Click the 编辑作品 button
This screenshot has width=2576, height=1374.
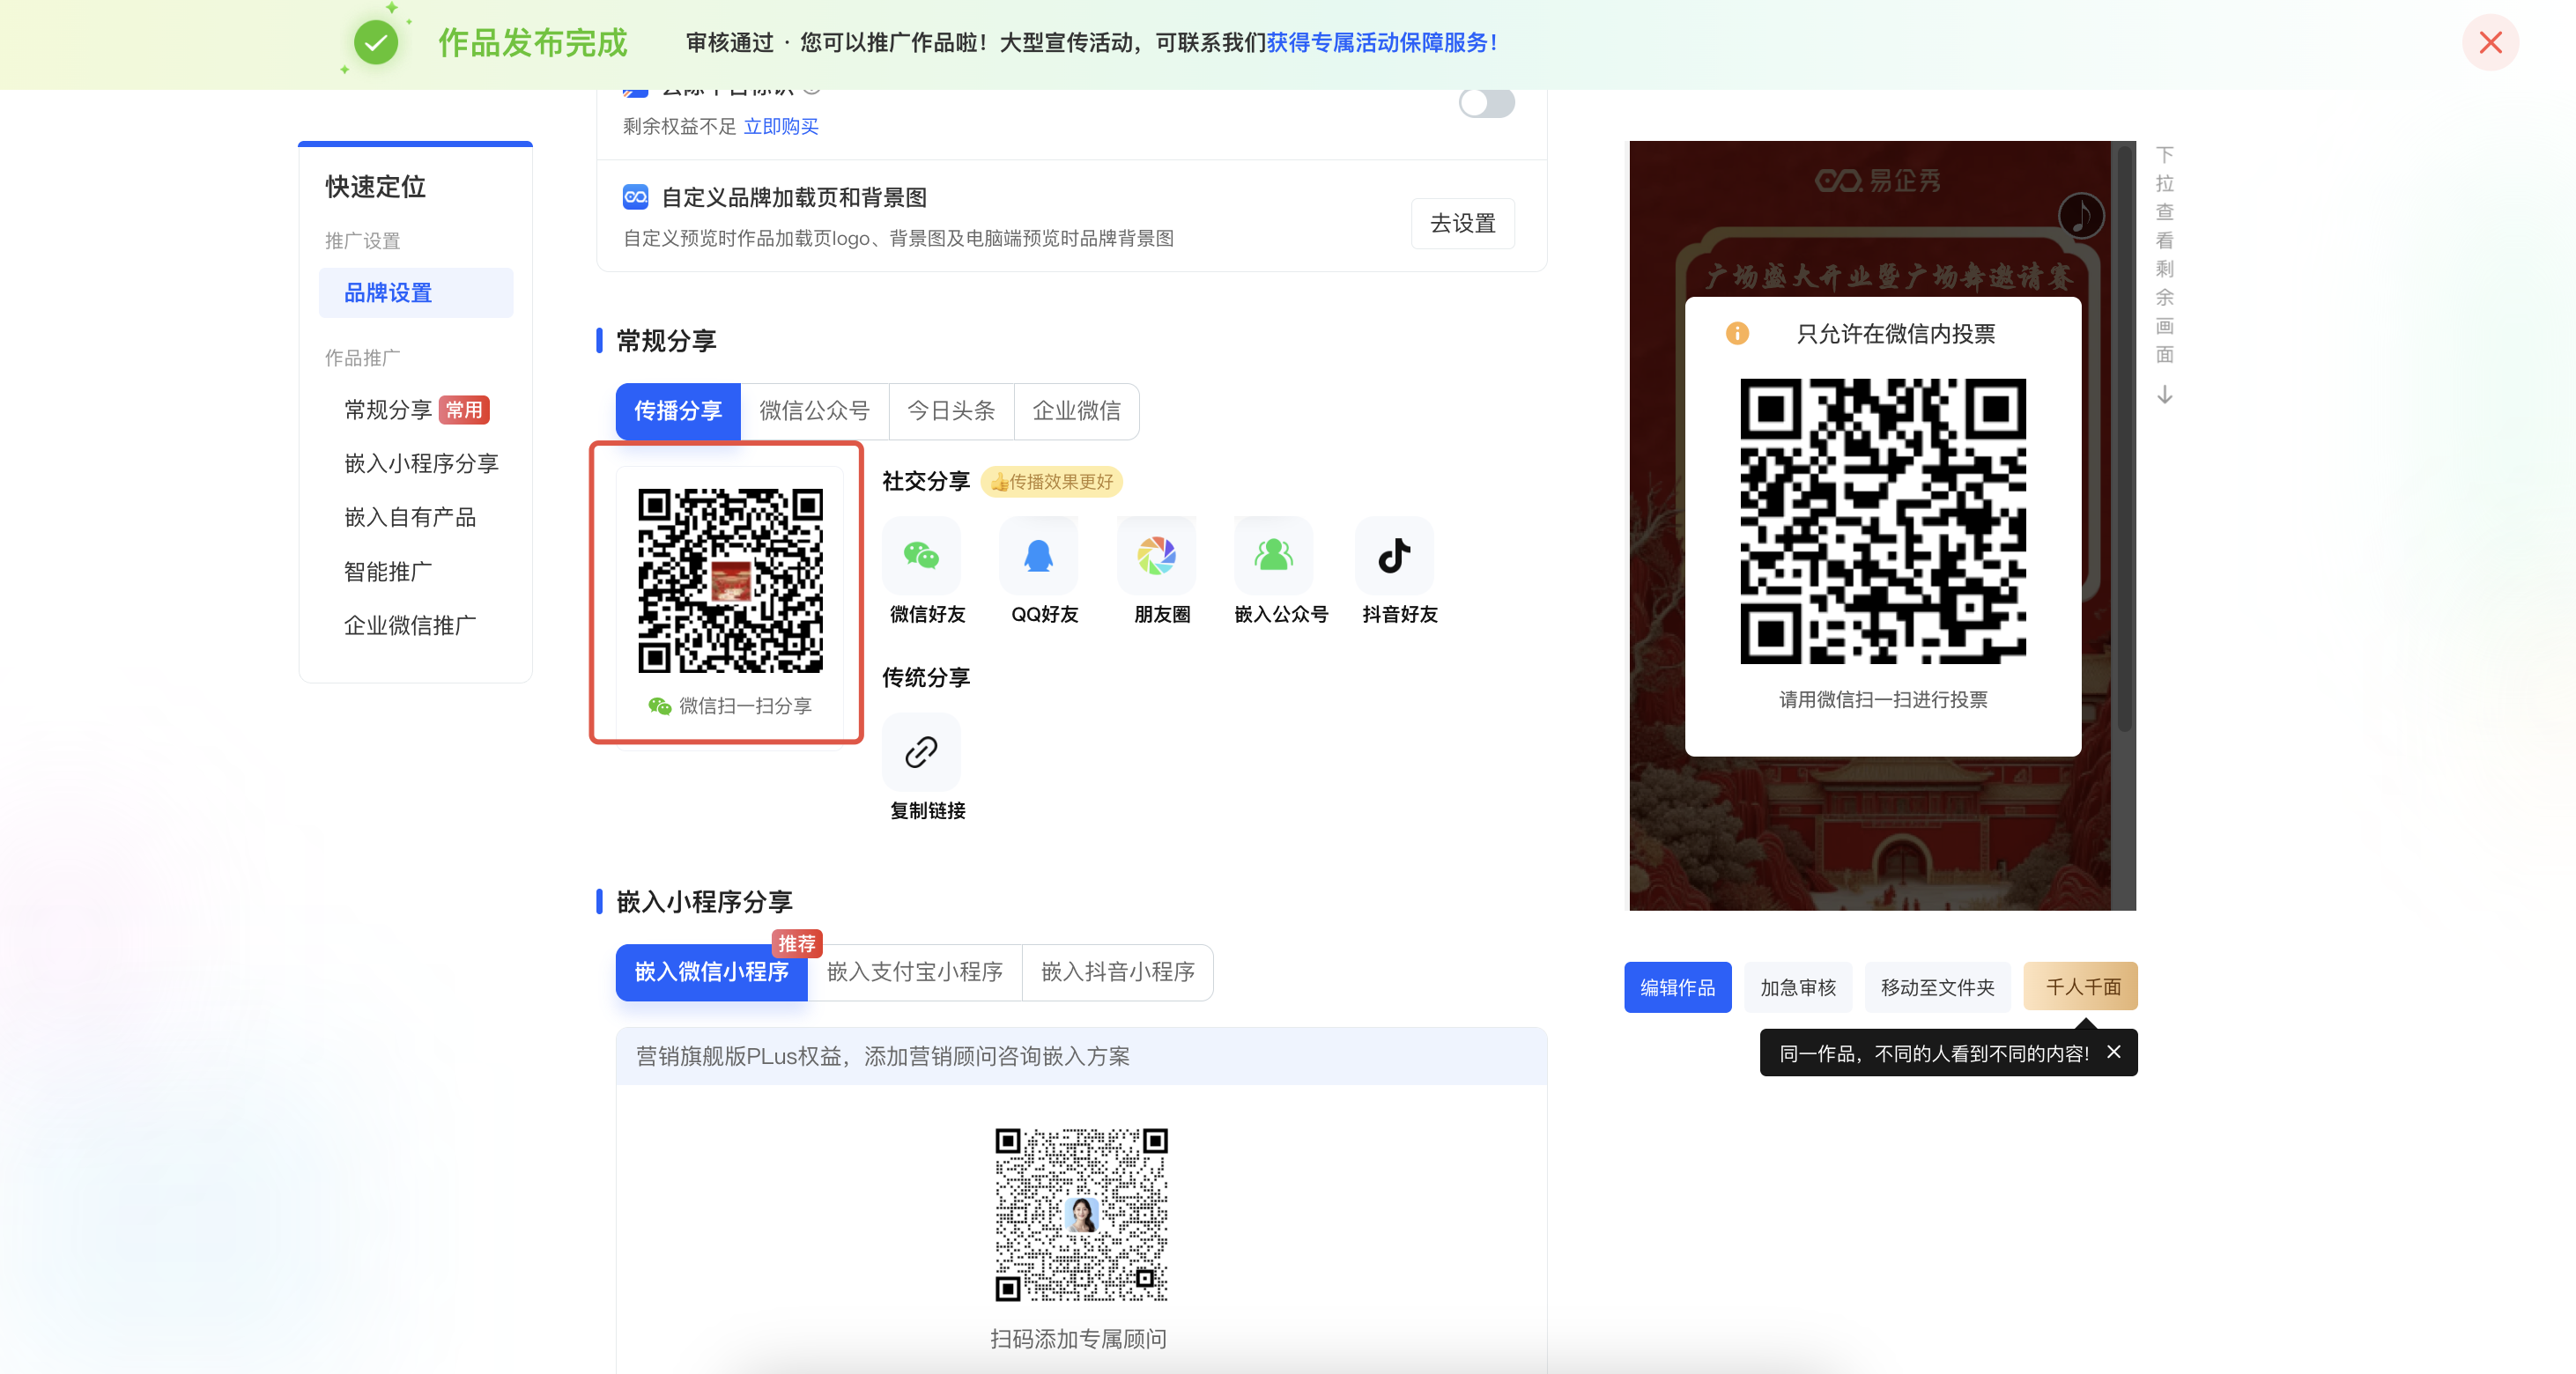(x=1677, y=987)
